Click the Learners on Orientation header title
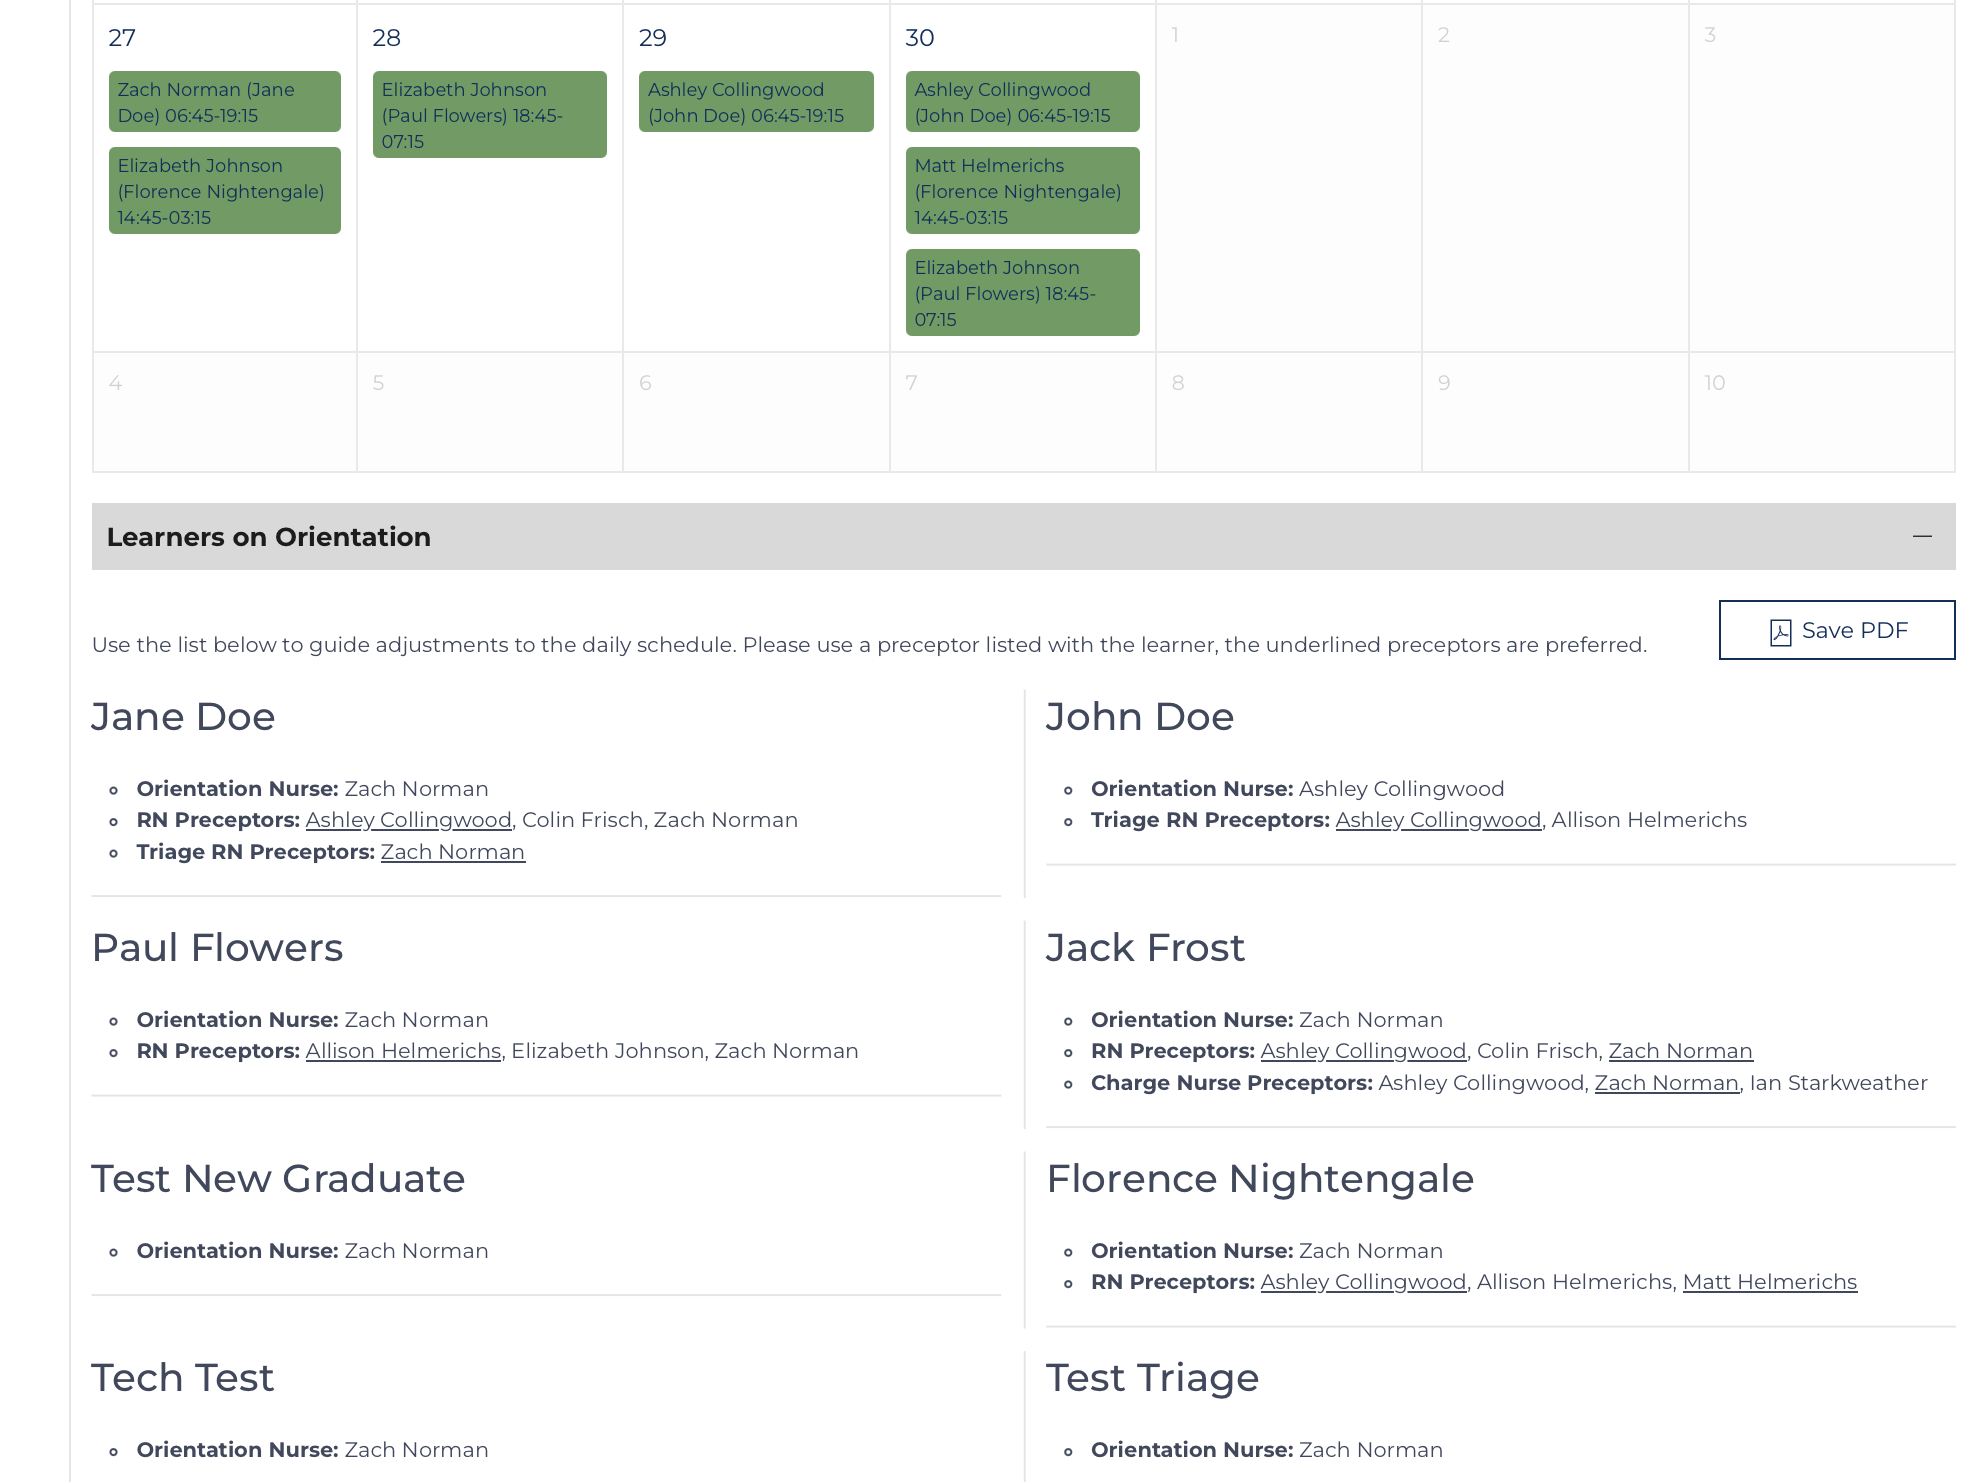The height and width of the screenshot is (1482, 1968). point(269,537)
